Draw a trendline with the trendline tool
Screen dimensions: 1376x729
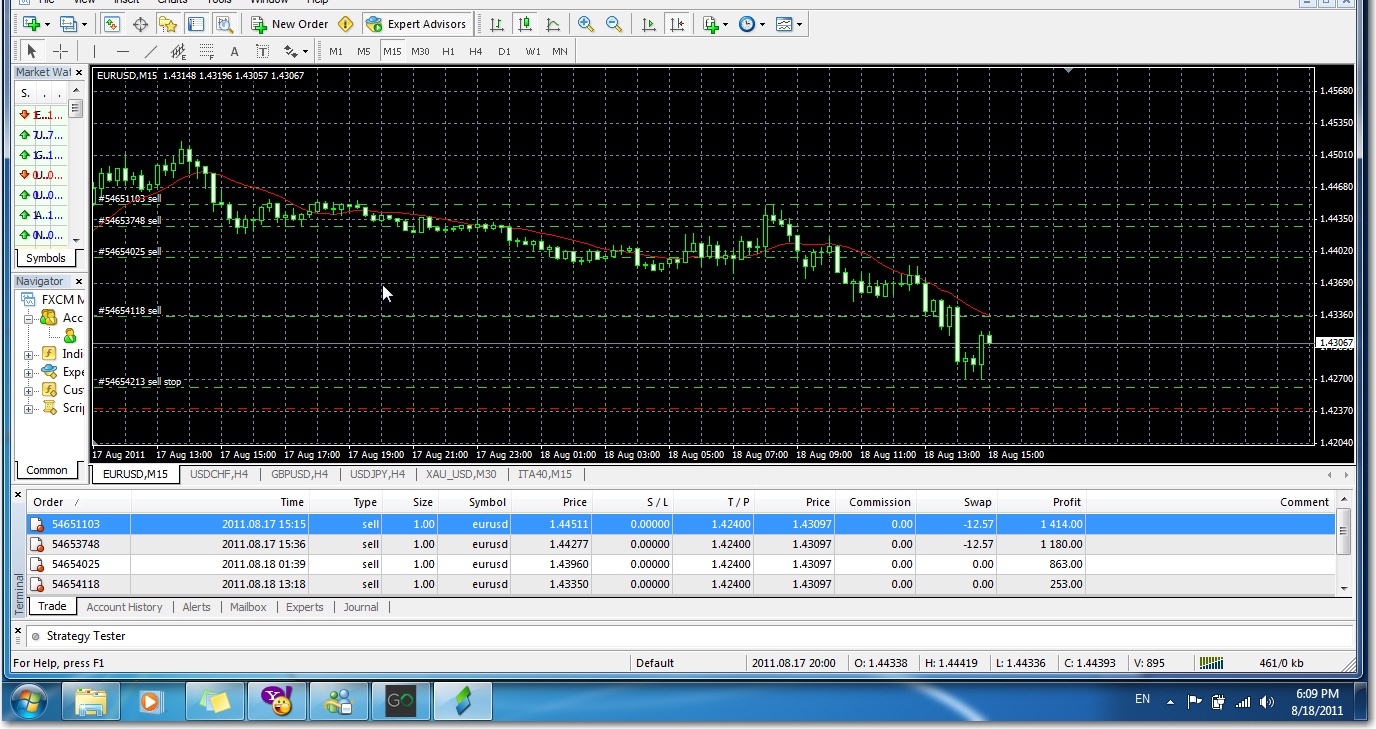pyautogui.click(x=151, y=51)
